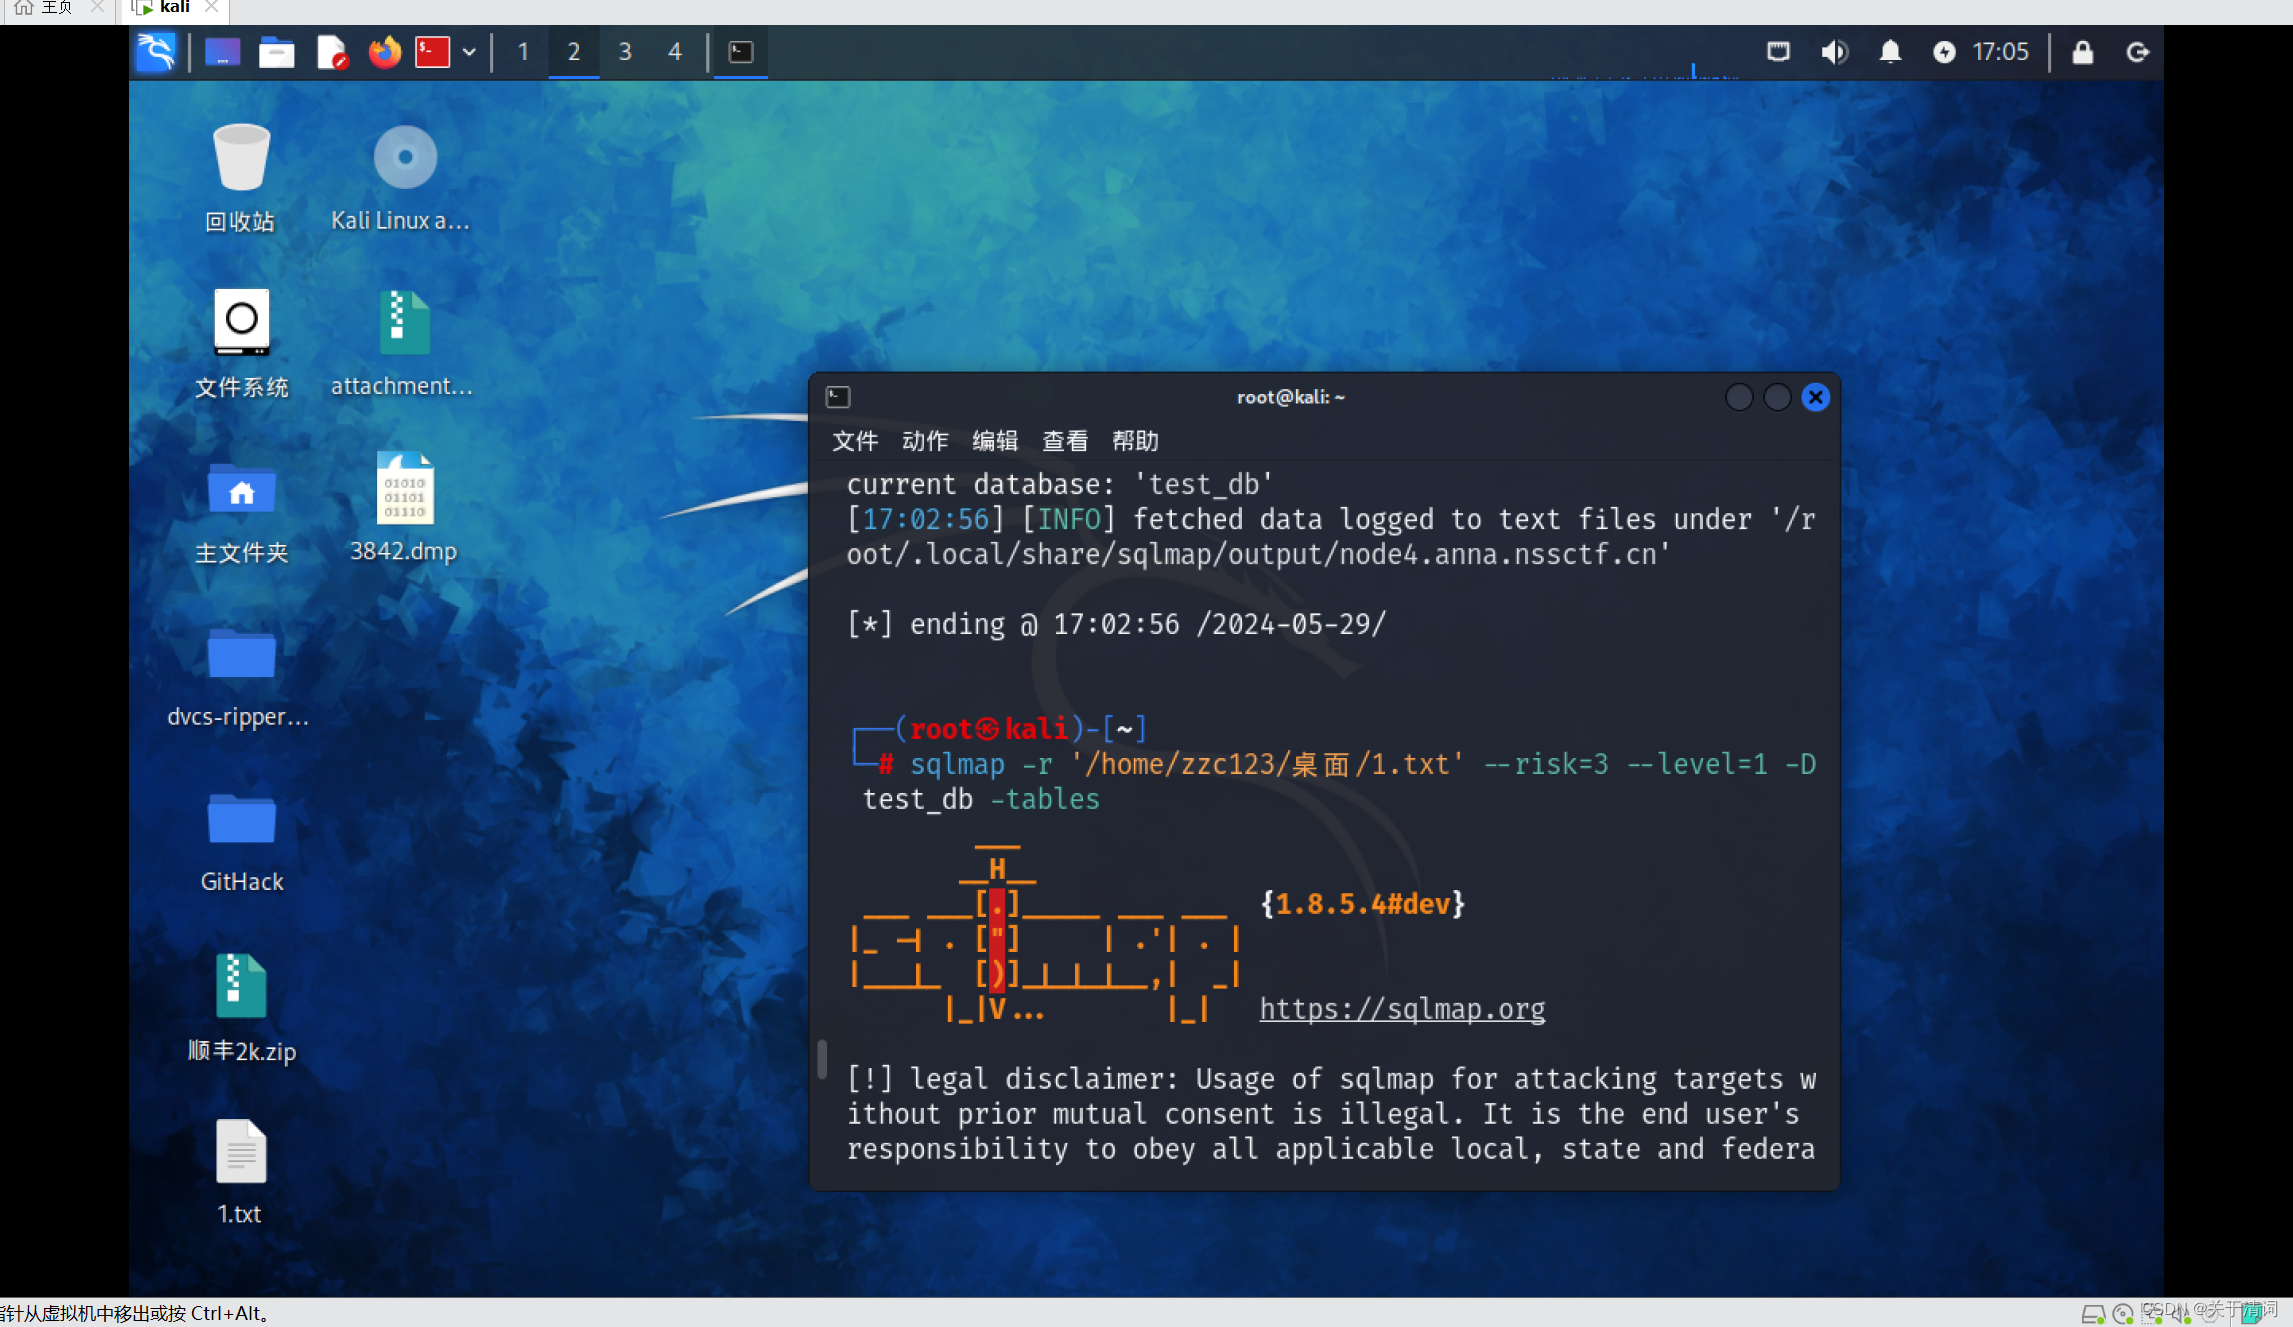Click the red terminal launcher icon
Screen dimensions: 2293x1327
click(432, 52)
